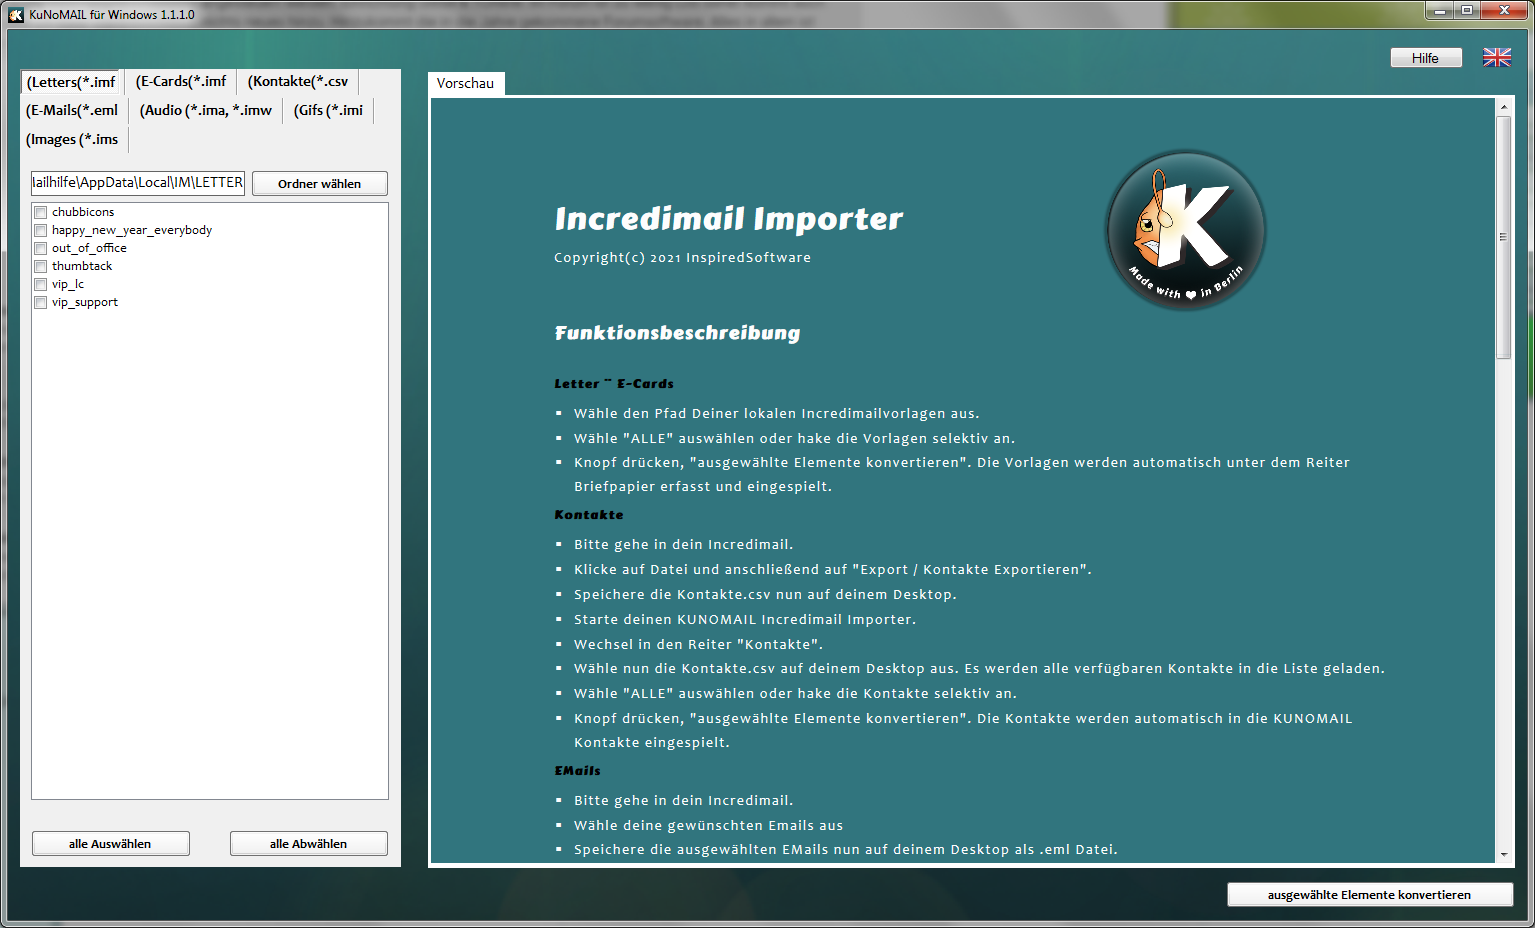Click the alle Auswählen button

110,843
